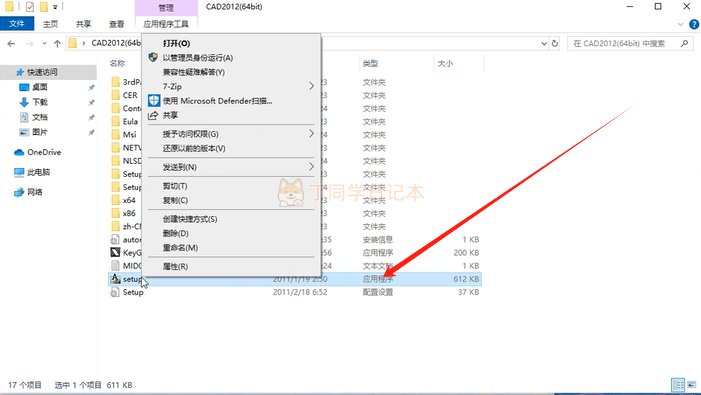Select 快速访问 in navigation pane
Image resolution: width=701 pixels, height=395 pixels.
[42, 72]
